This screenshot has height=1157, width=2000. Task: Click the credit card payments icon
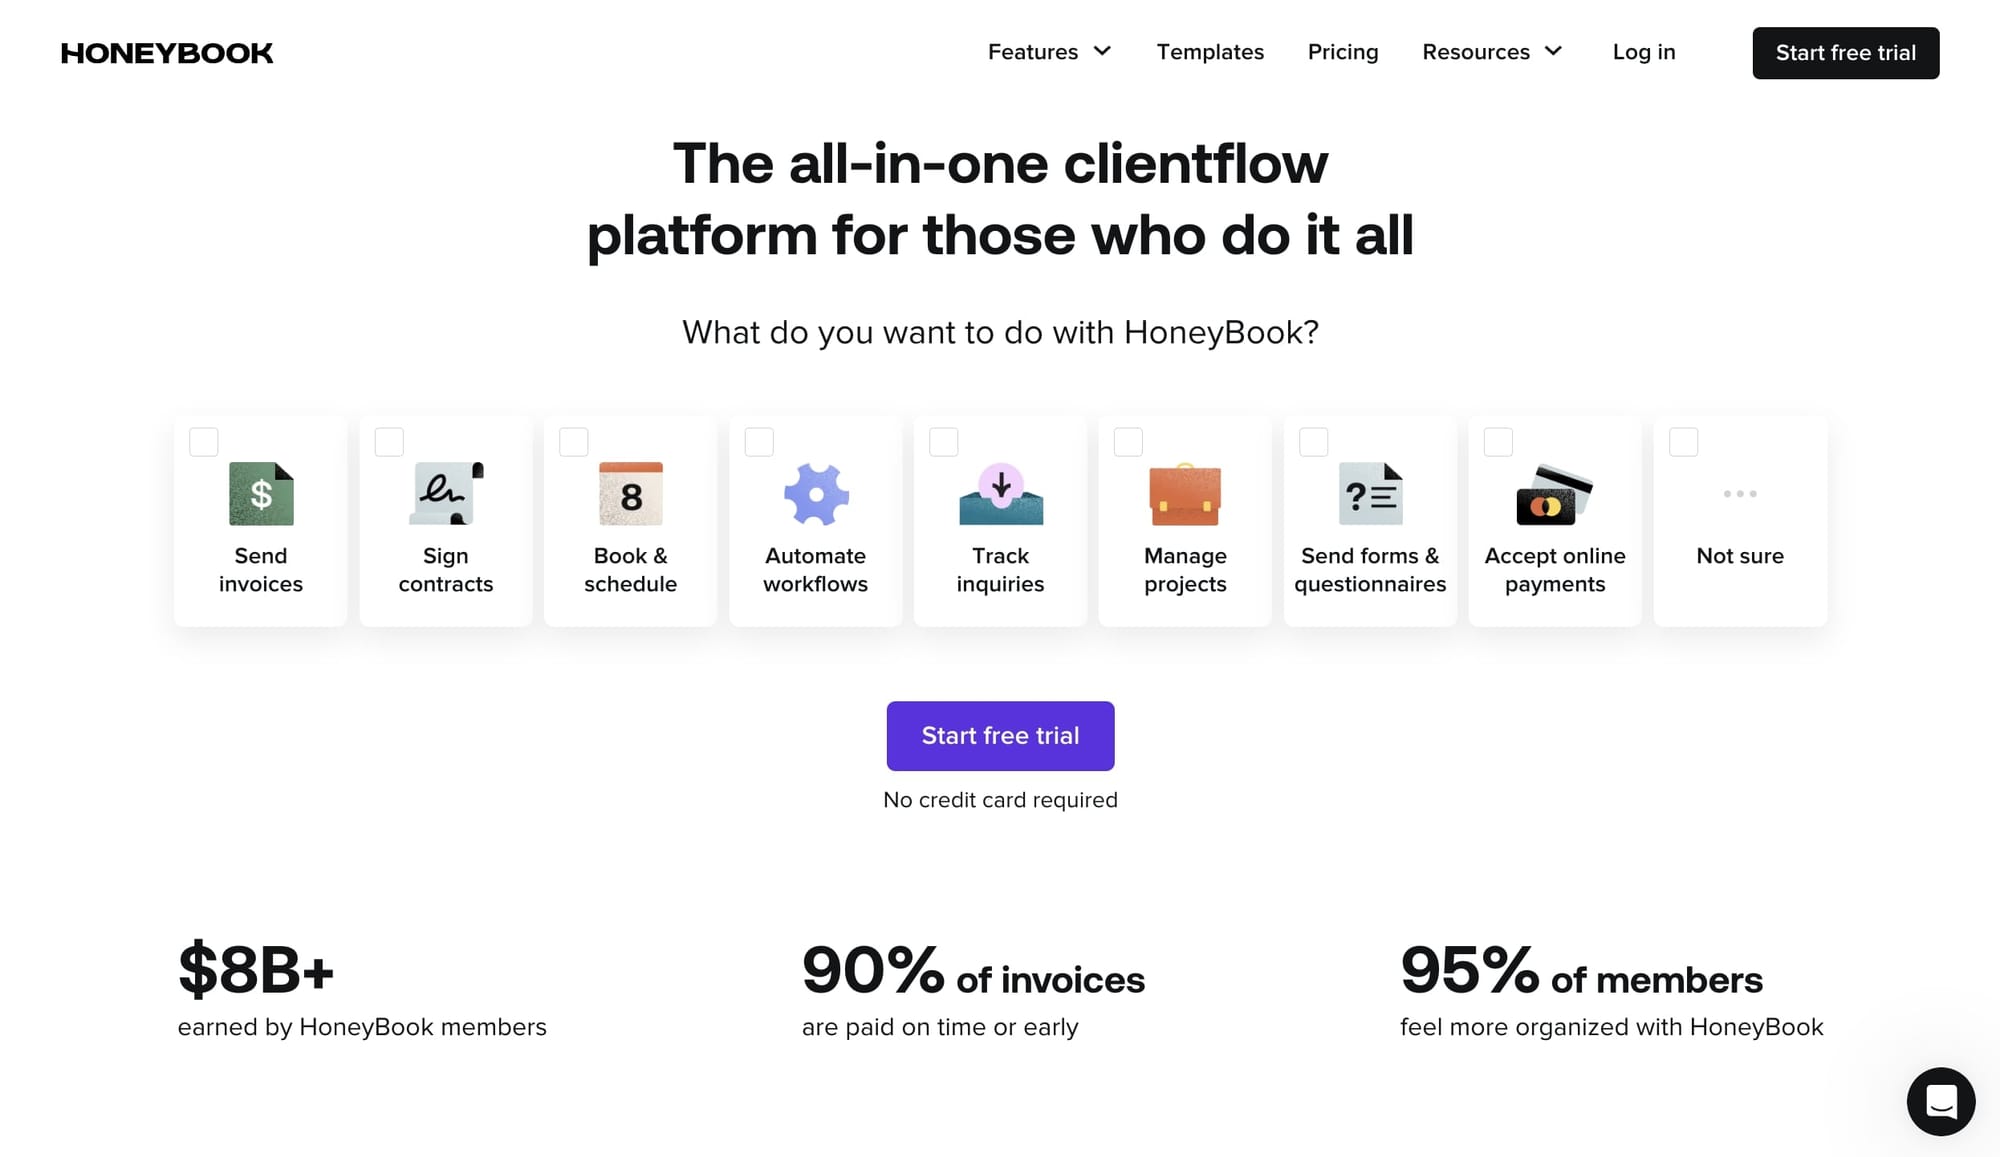pos(1554,494)
